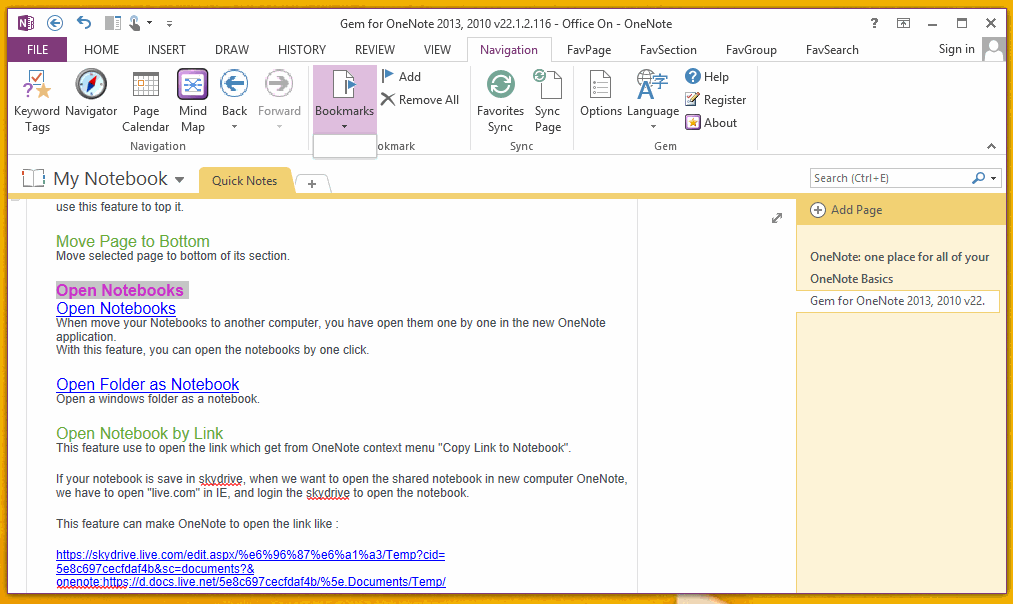Follow the blue Open Notebooks link

[x=116, y=308]
